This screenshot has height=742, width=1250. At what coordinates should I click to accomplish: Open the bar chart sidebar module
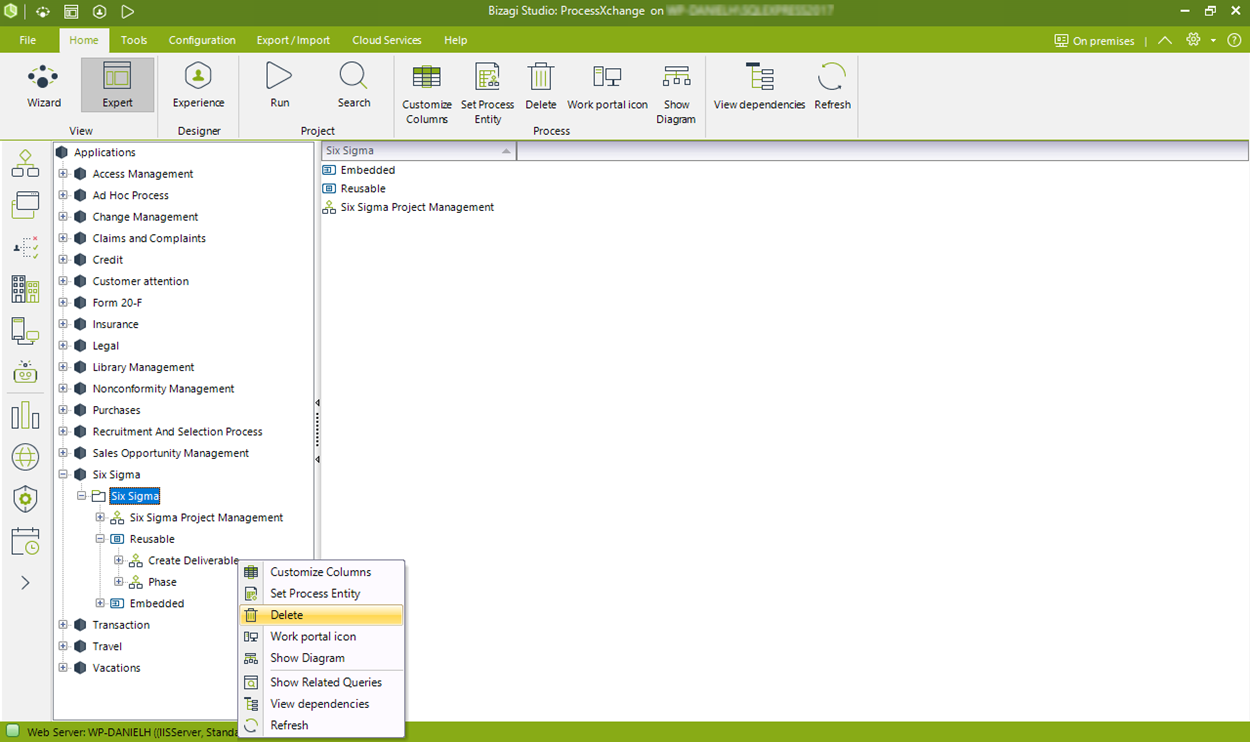click(x=25, y=415)
